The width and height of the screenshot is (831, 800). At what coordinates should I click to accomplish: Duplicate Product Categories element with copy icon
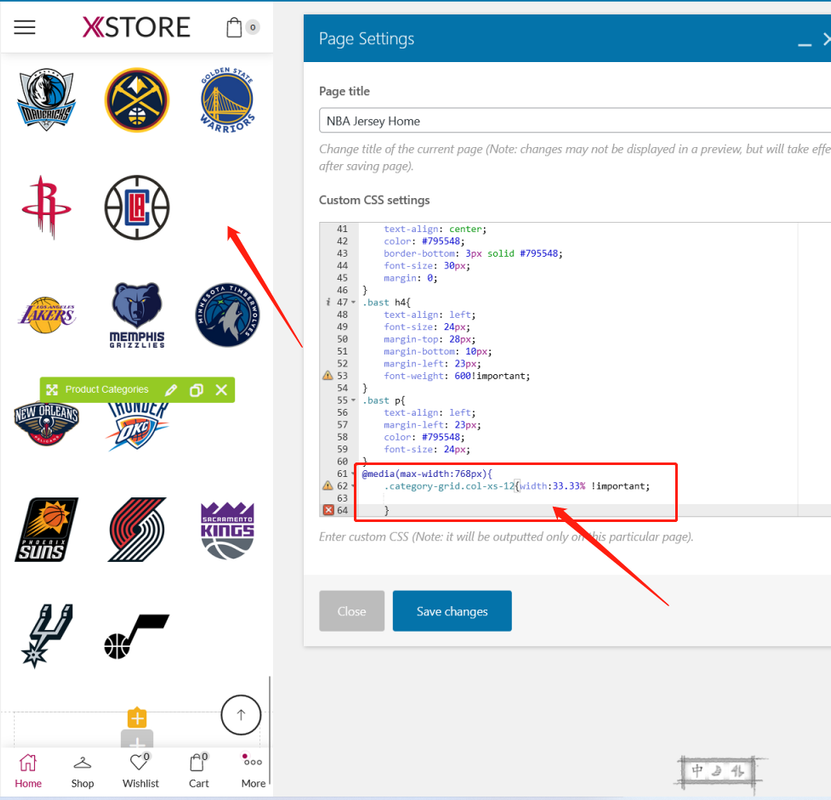pyautogui.click(x=196, y=390)
